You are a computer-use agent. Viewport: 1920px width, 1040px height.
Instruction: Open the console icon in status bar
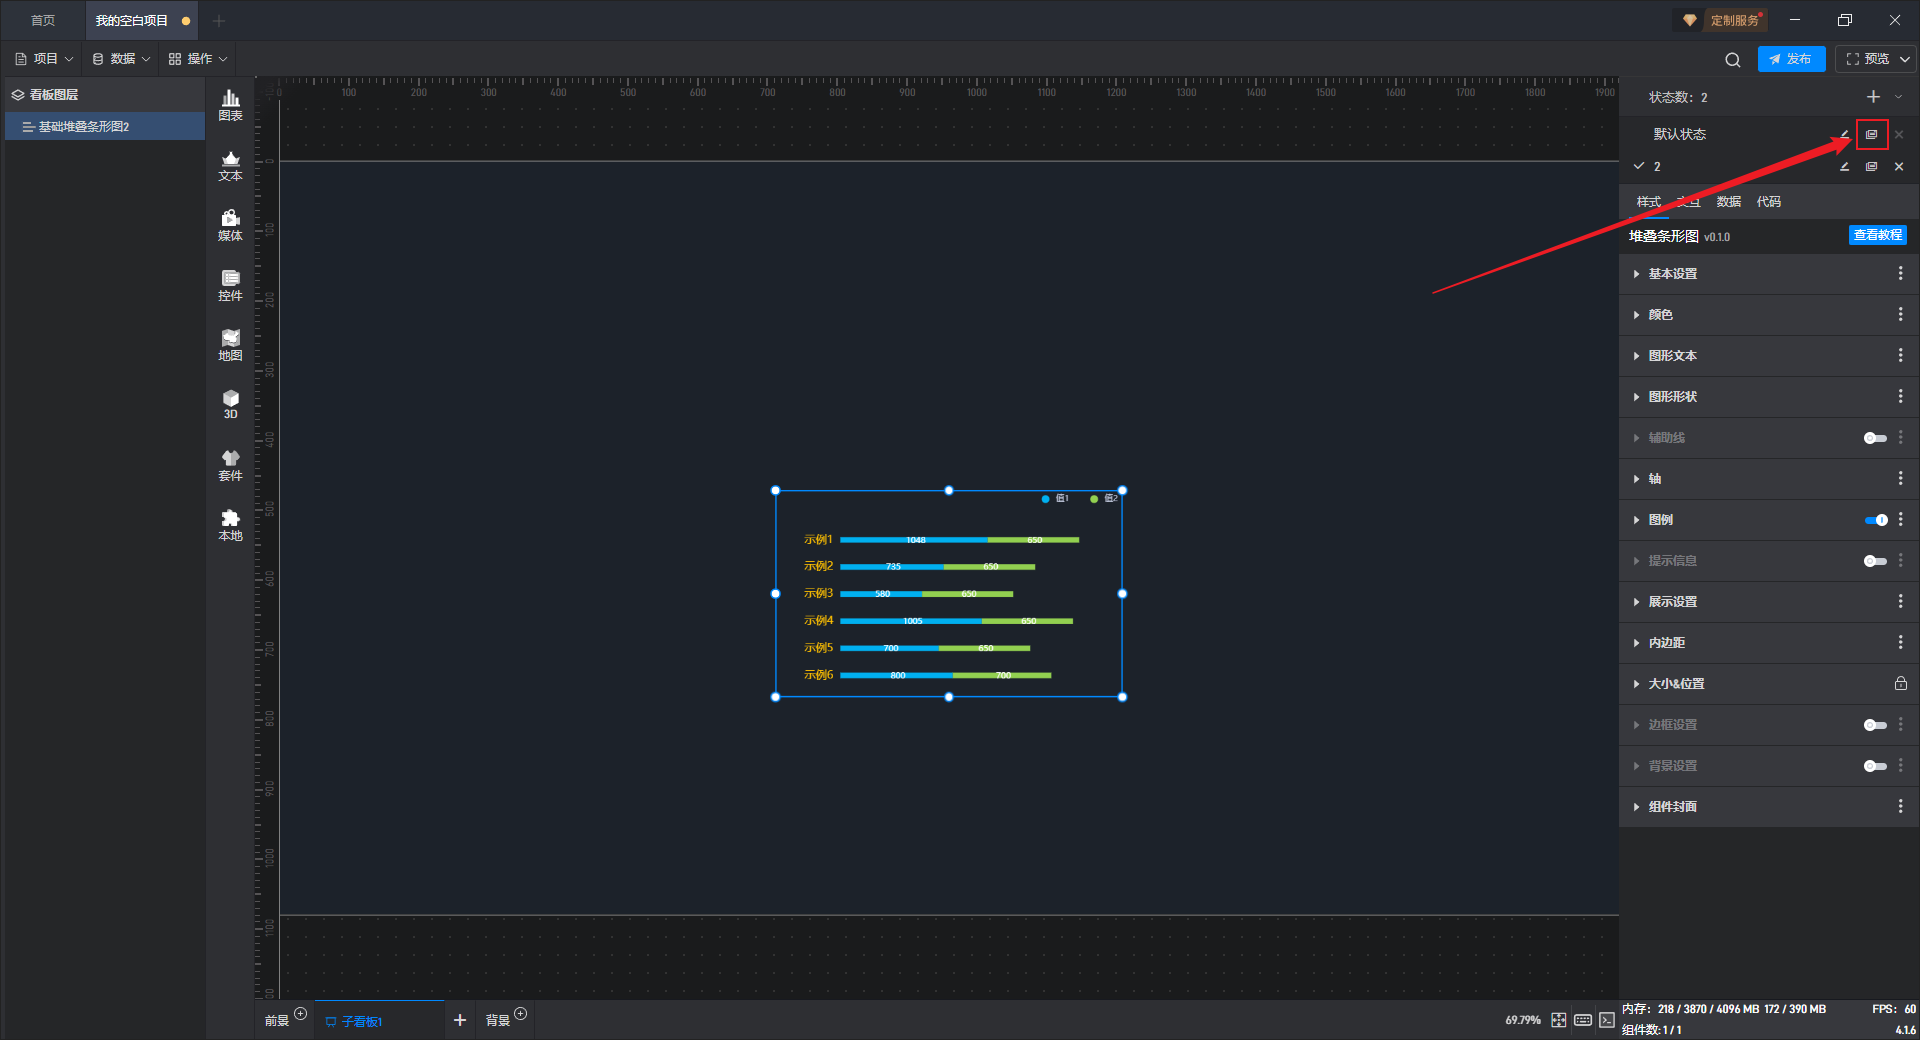[x=1606, y=1020]
